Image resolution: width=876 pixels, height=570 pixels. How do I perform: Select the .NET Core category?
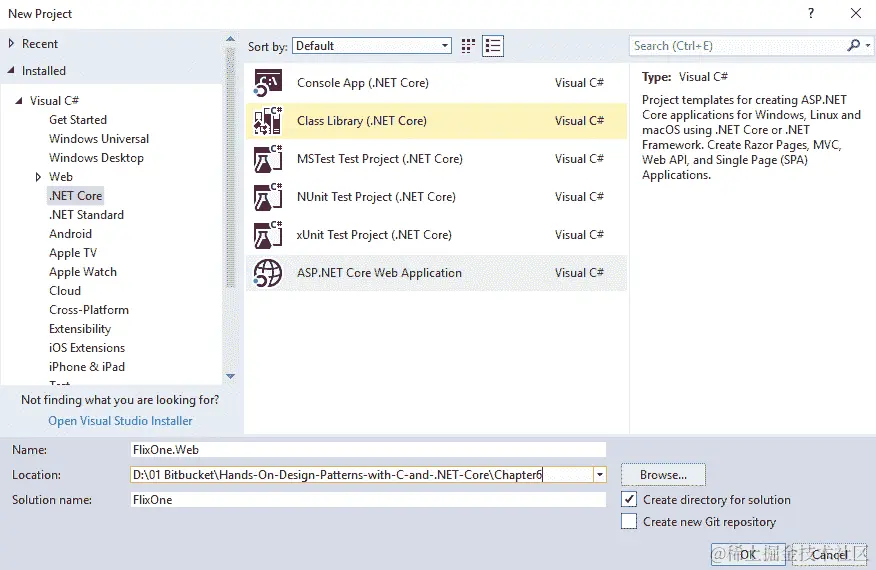click(75, 196)
